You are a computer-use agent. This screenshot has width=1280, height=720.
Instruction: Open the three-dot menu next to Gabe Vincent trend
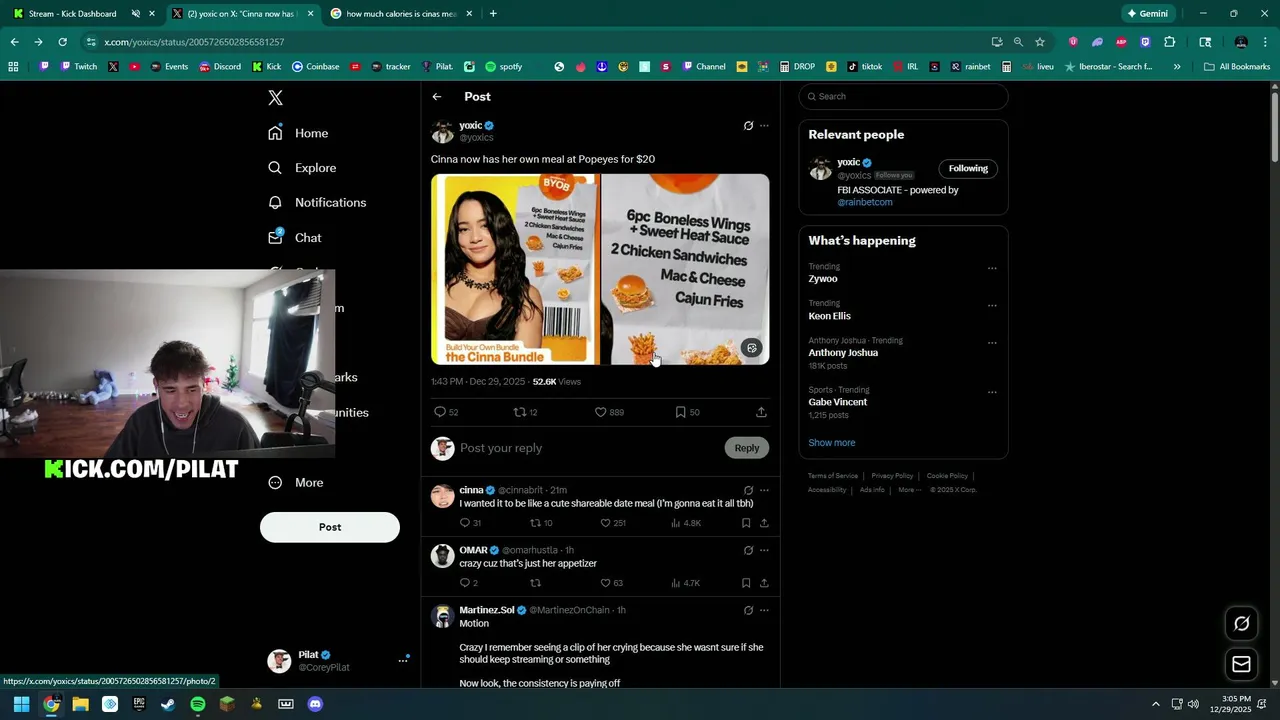tap(992, 392)
